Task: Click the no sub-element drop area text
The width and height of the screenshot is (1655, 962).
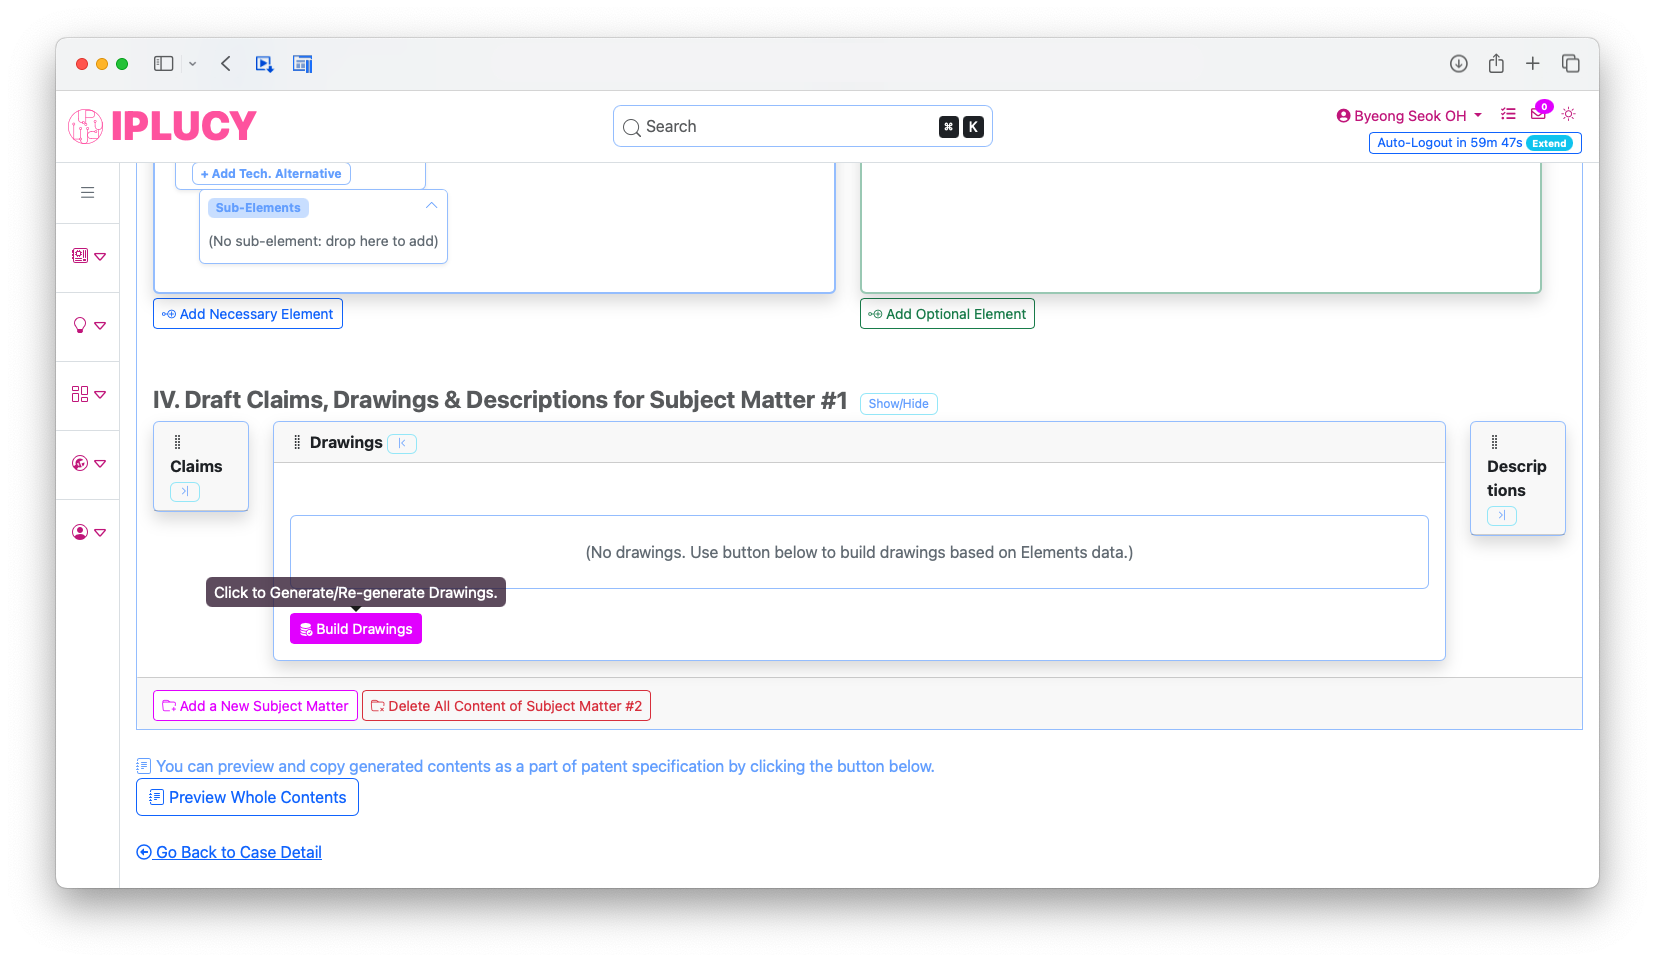Action: (x=323, y=241)
